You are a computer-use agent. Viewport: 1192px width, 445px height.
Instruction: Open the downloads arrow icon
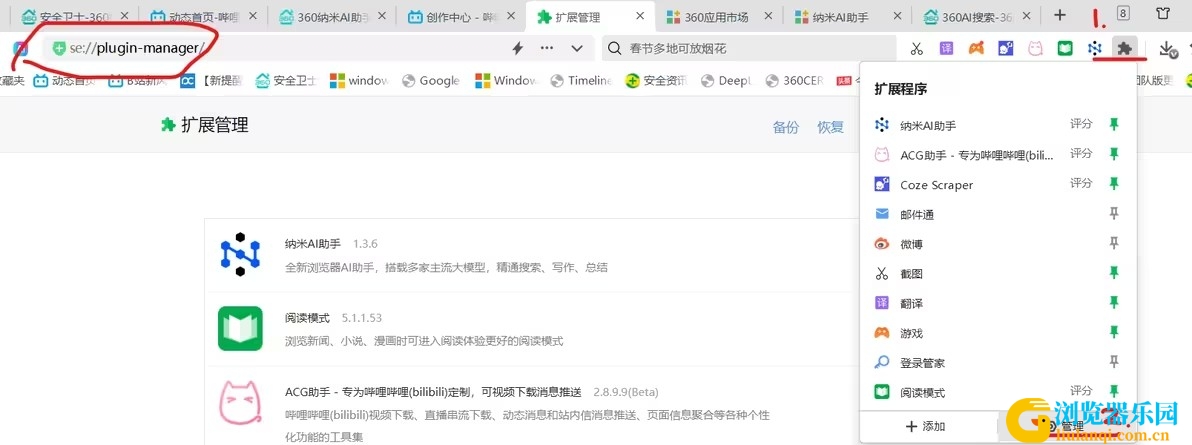click(x=1168, y=49)
